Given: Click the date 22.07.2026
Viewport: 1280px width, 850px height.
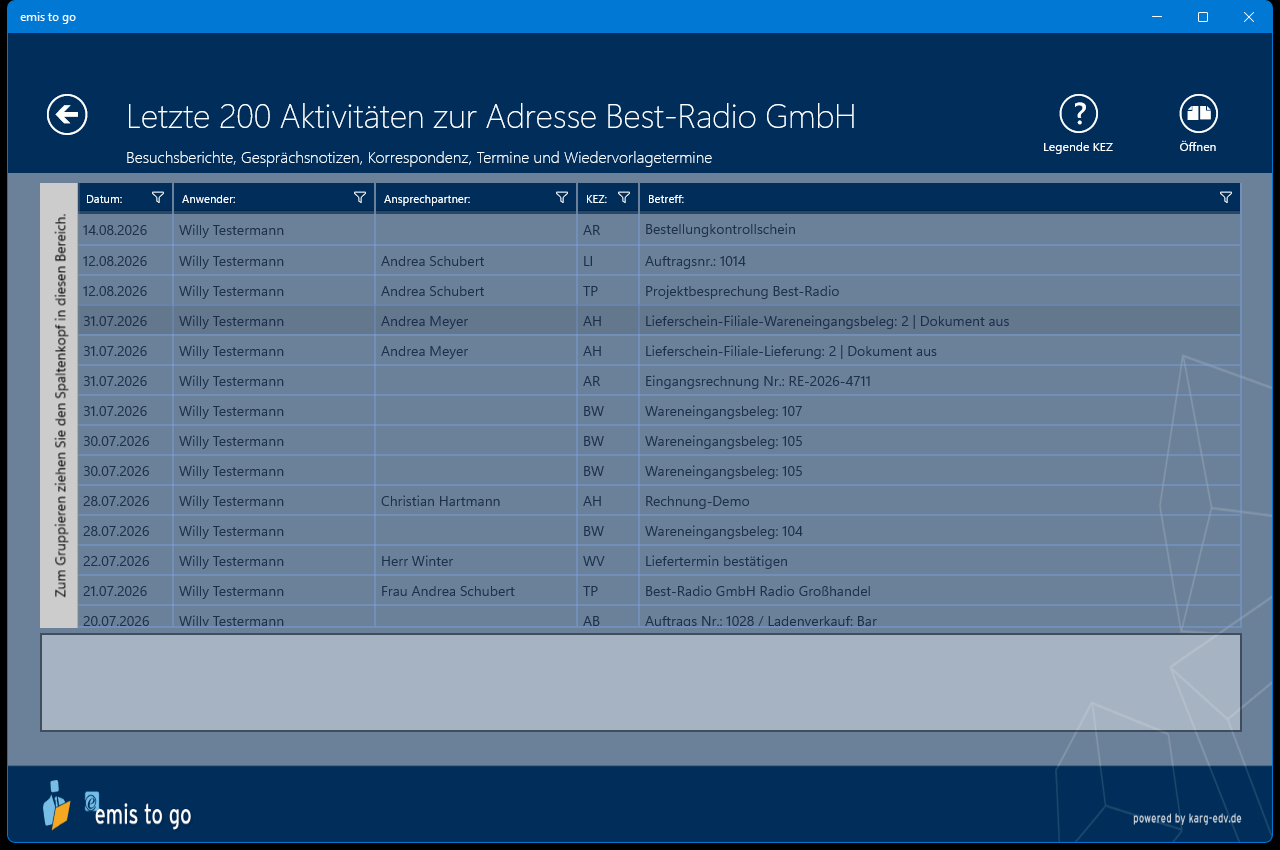Looking at the screenshot, I should [115, 561].
